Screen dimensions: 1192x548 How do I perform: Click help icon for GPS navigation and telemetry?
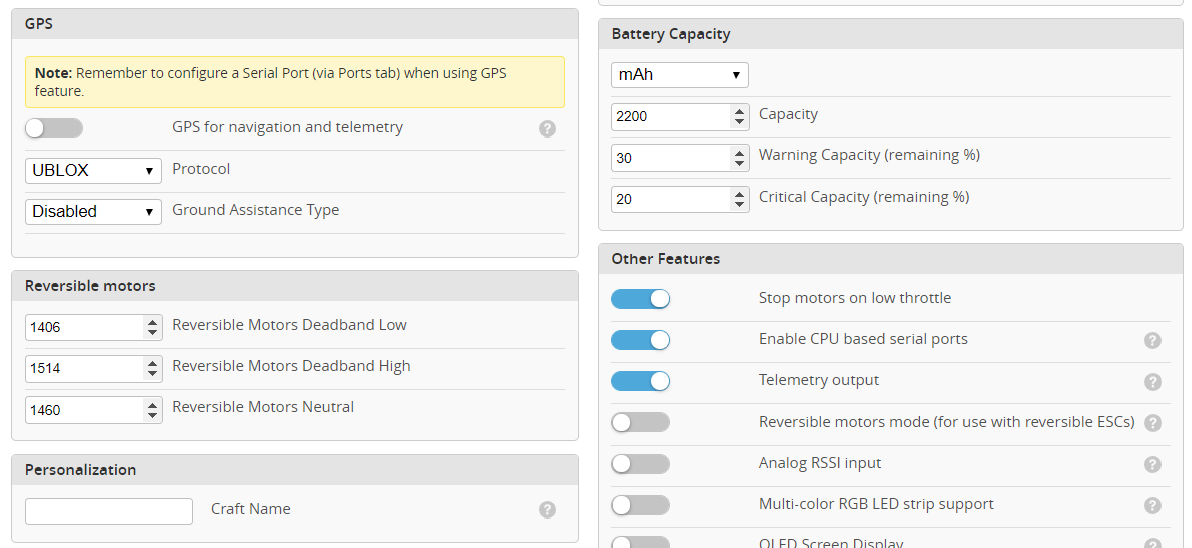coord(547,128)
